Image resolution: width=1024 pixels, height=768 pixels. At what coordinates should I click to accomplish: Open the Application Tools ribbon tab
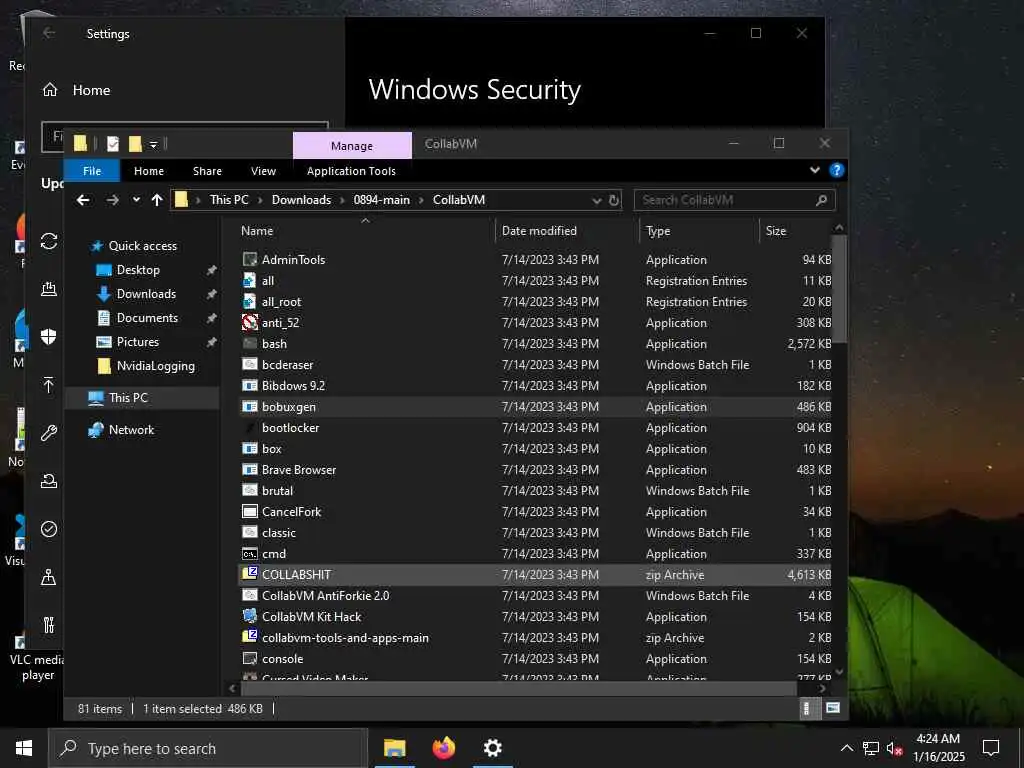click(351, 170)
